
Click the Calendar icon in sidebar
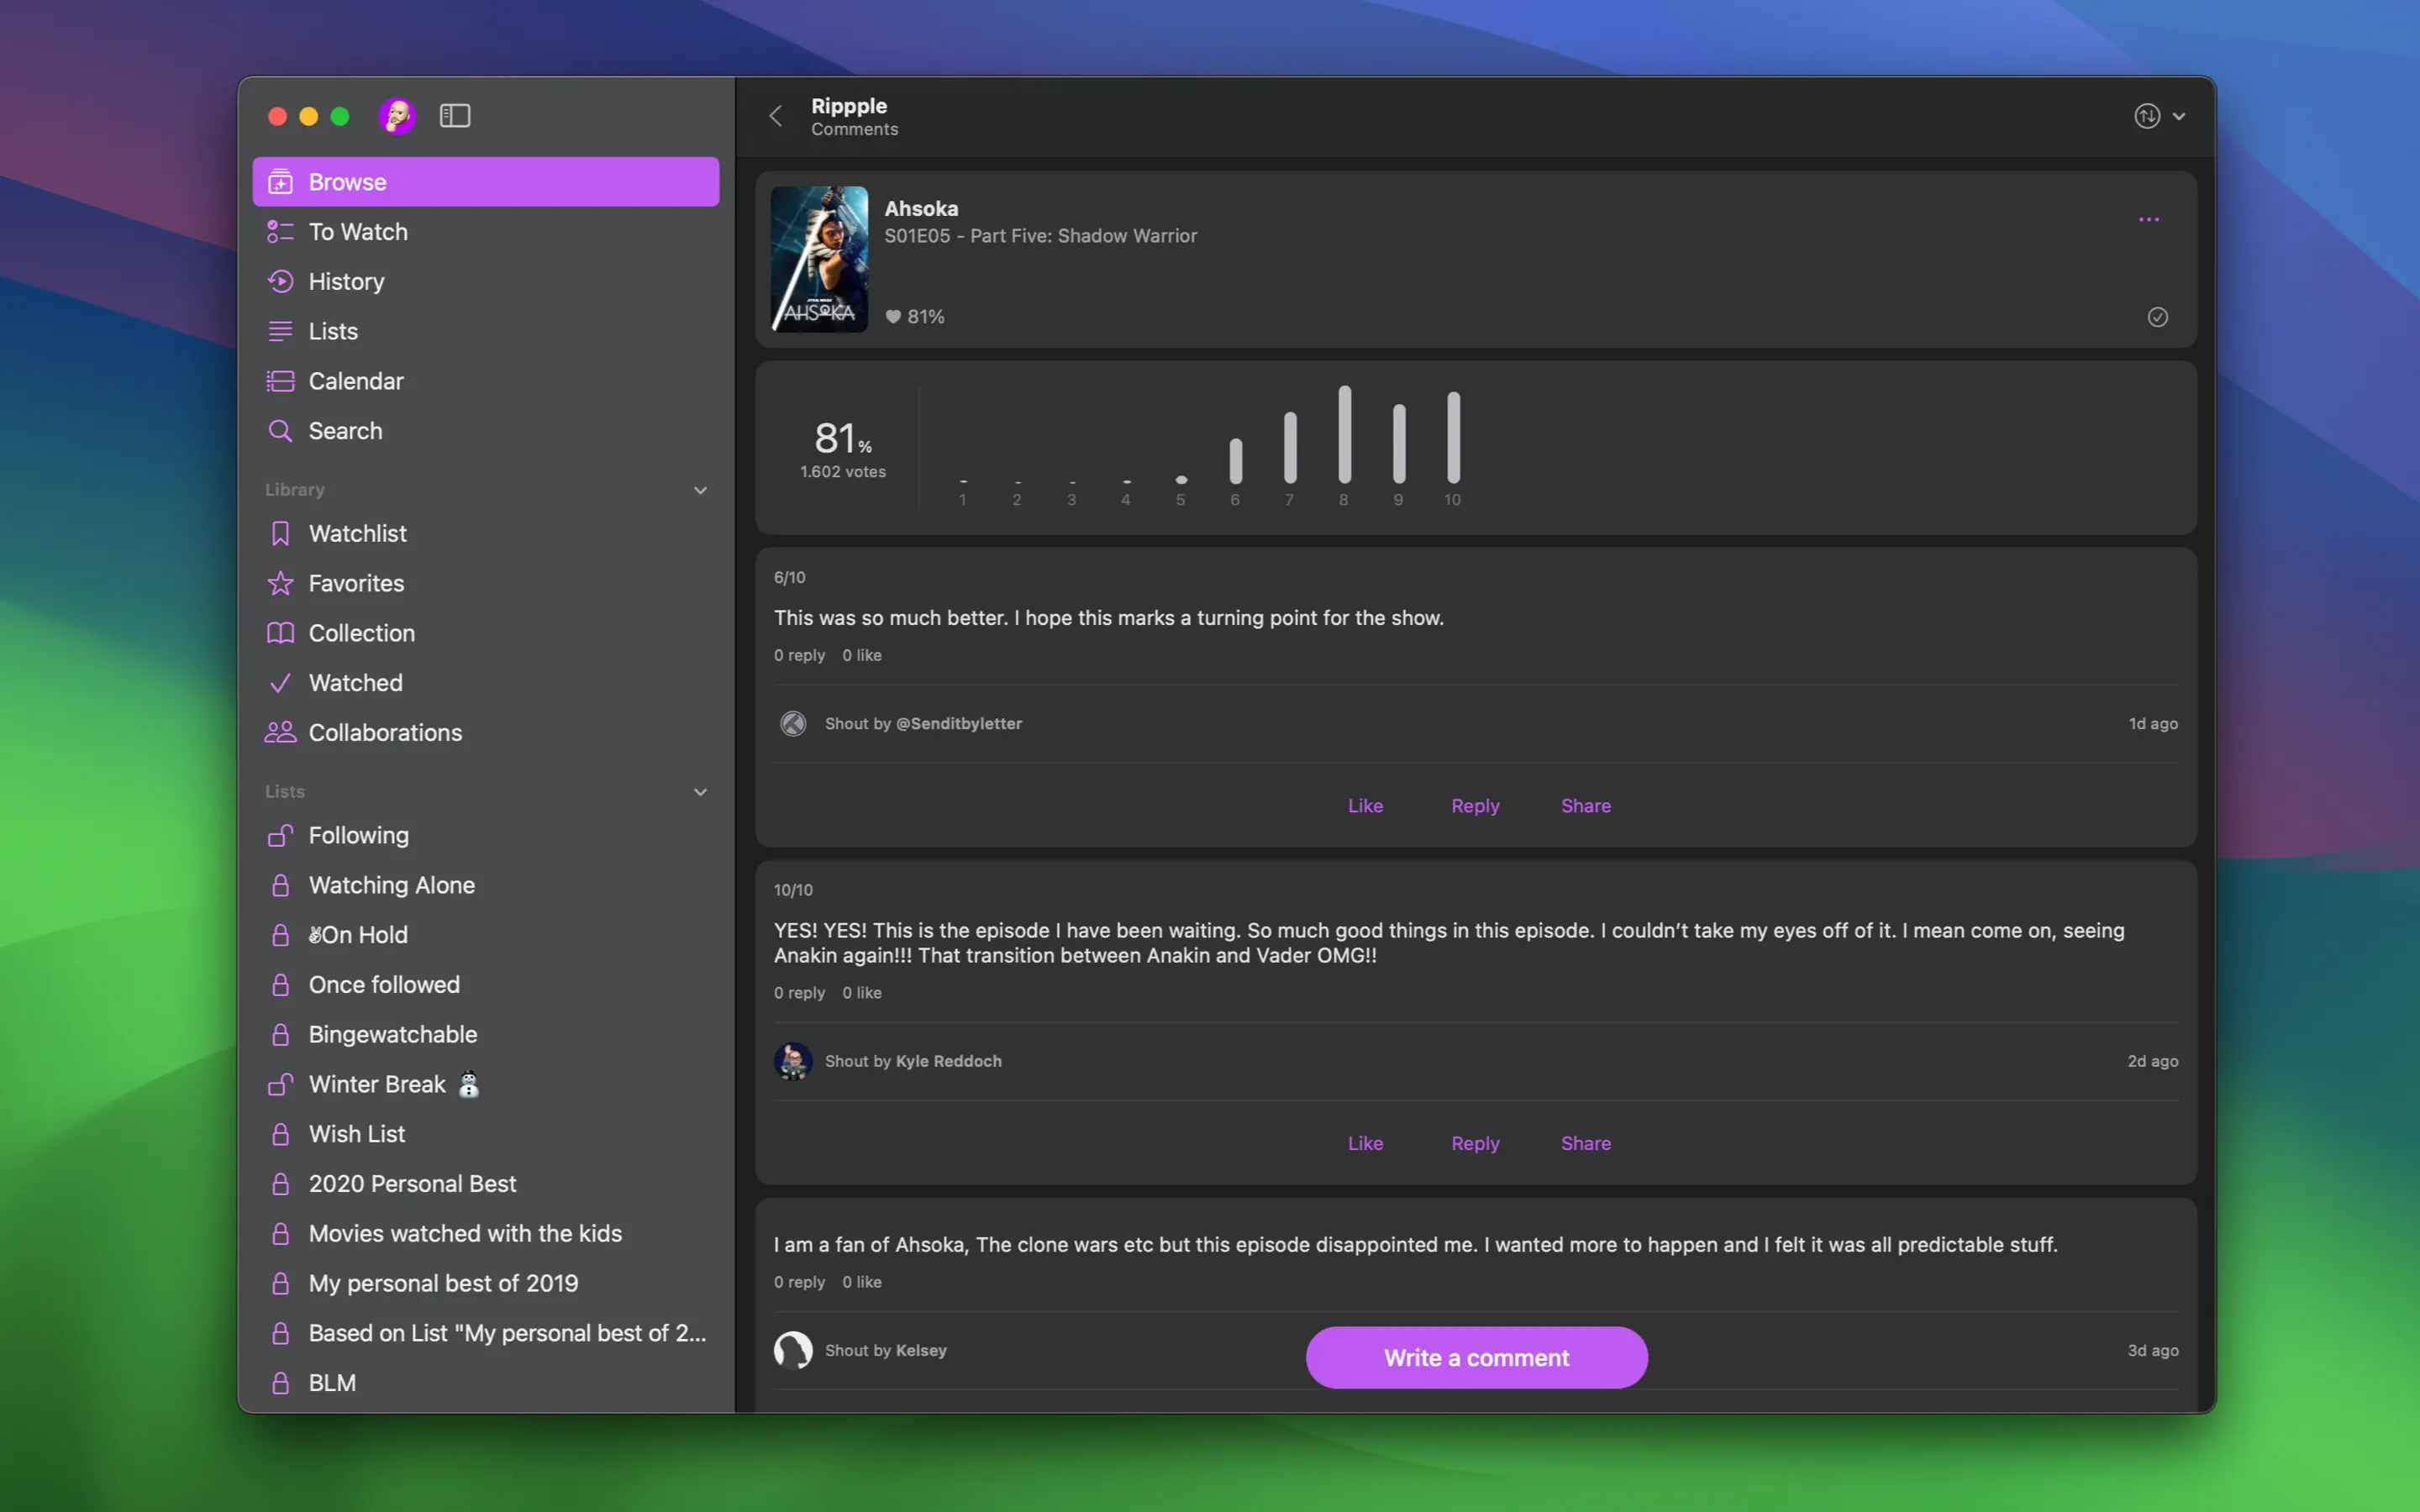280,381
